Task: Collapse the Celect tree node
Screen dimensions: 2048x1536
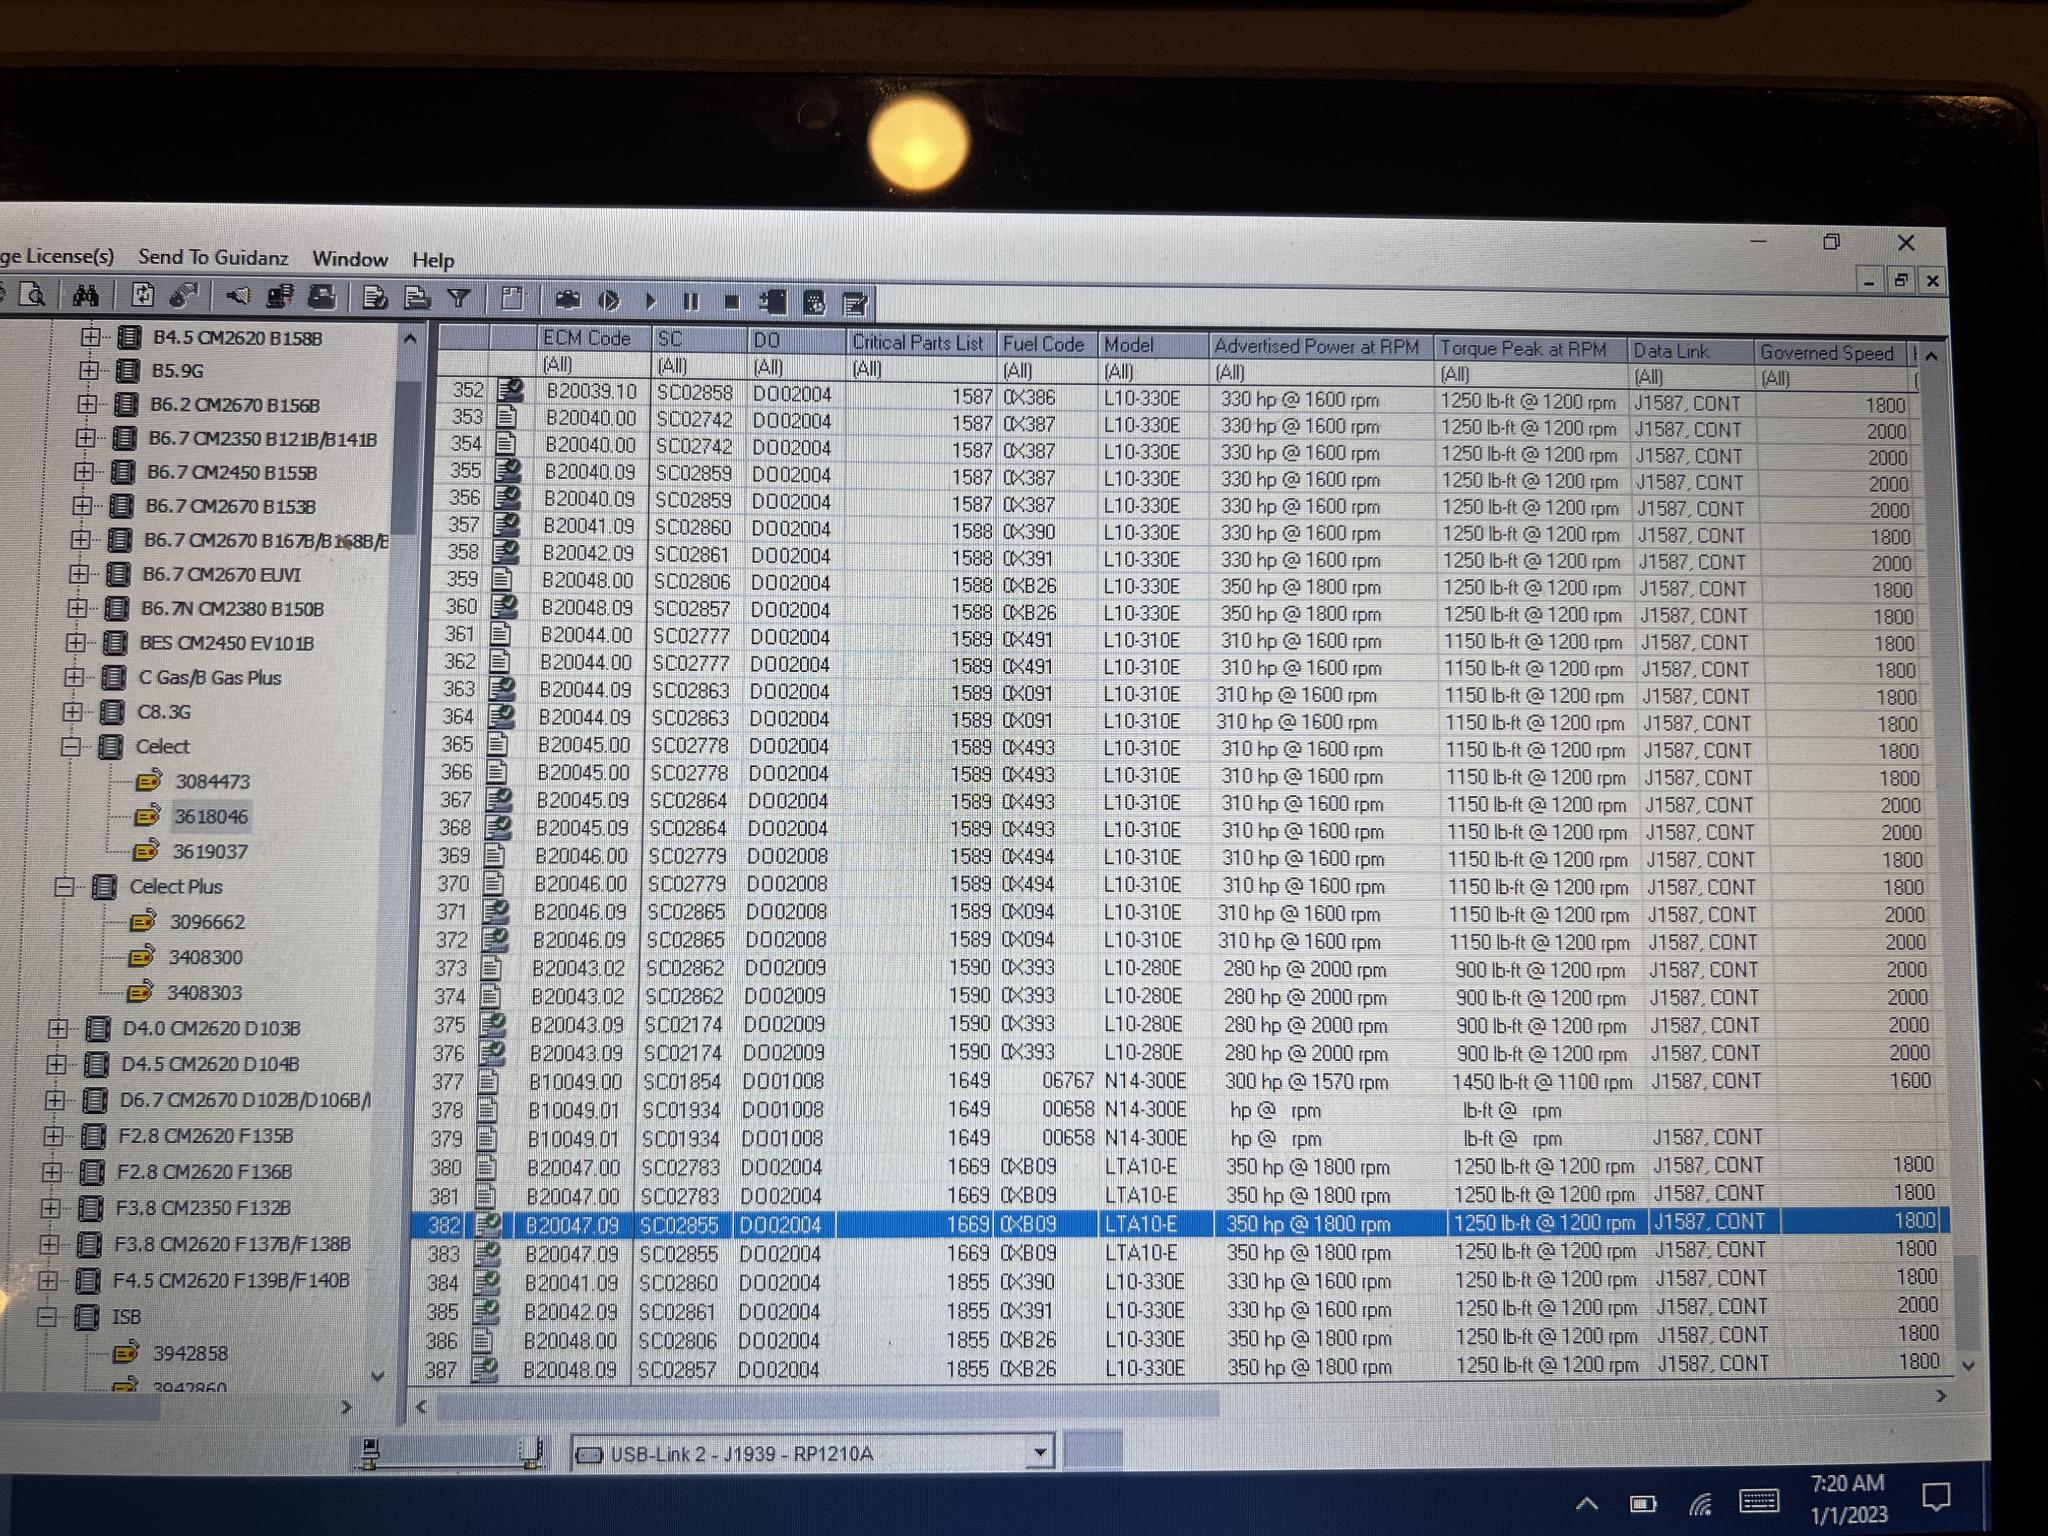Action: click(70, 746)
